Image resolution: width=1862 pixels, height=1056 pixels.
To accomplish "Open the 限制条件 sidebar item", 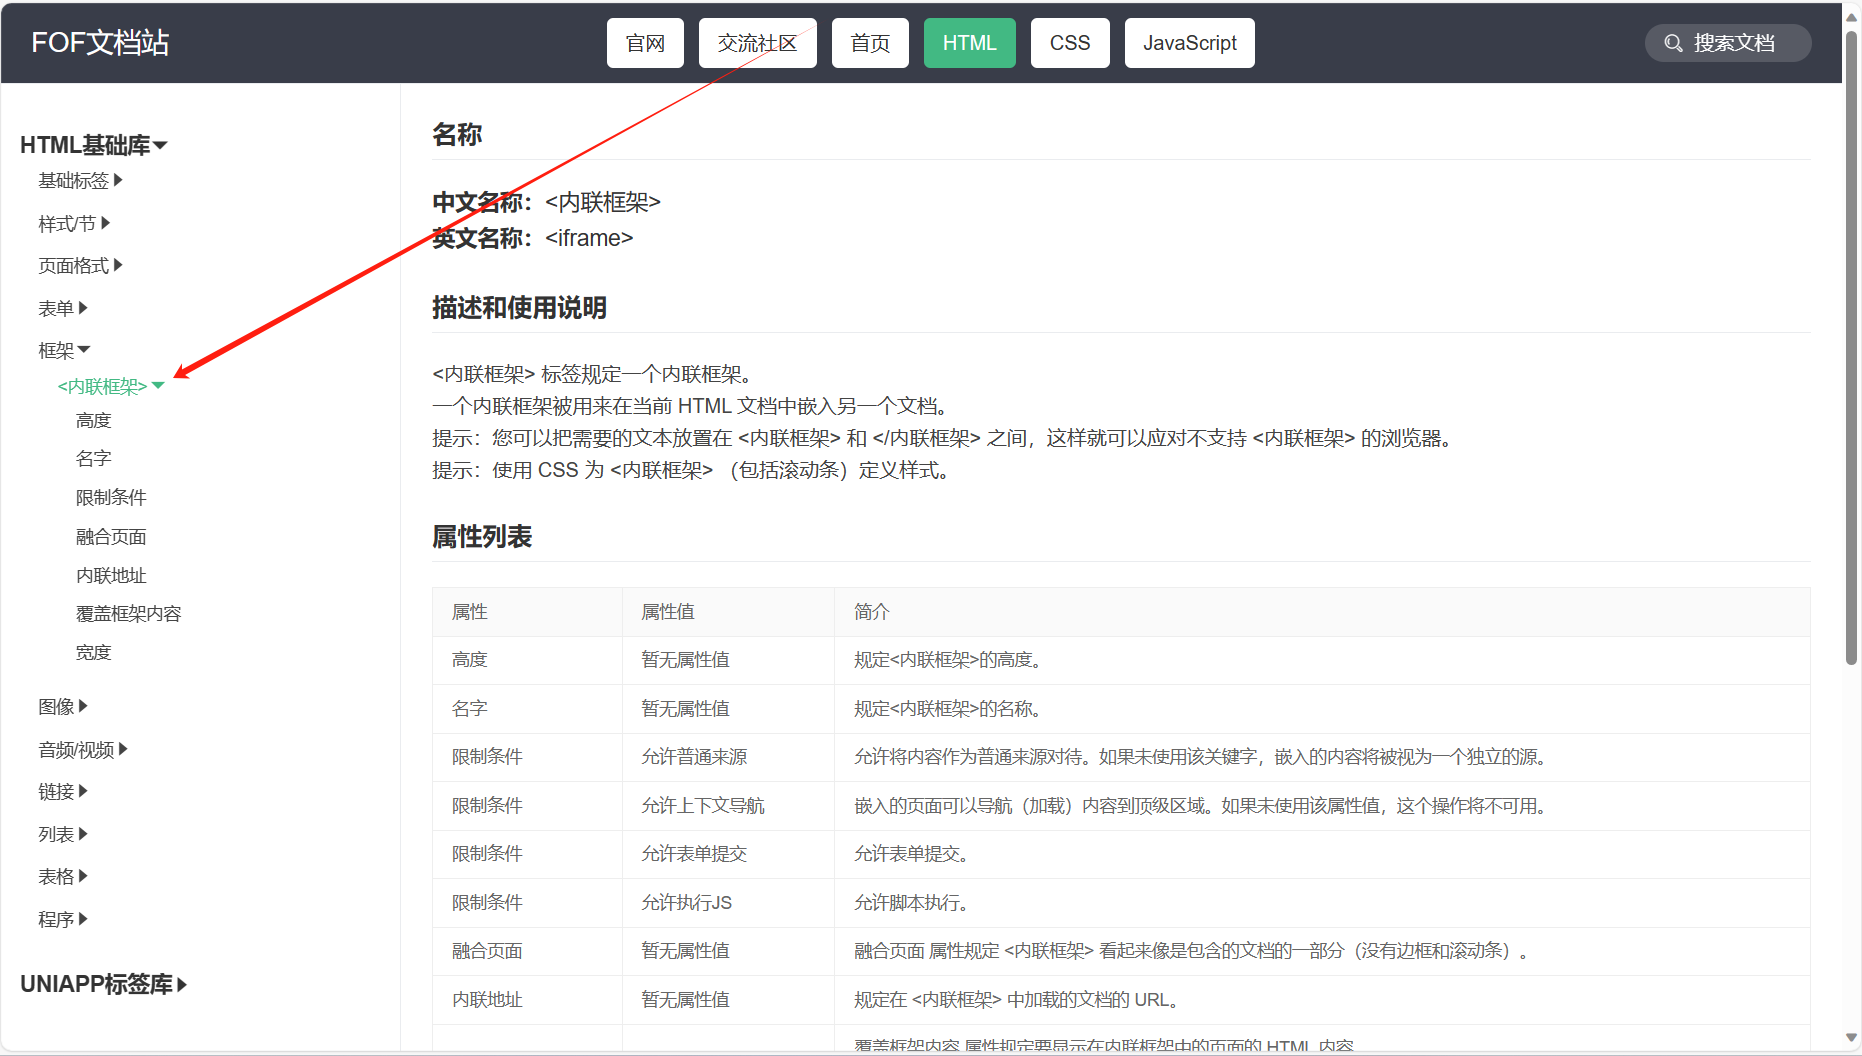I will (111, 497).
